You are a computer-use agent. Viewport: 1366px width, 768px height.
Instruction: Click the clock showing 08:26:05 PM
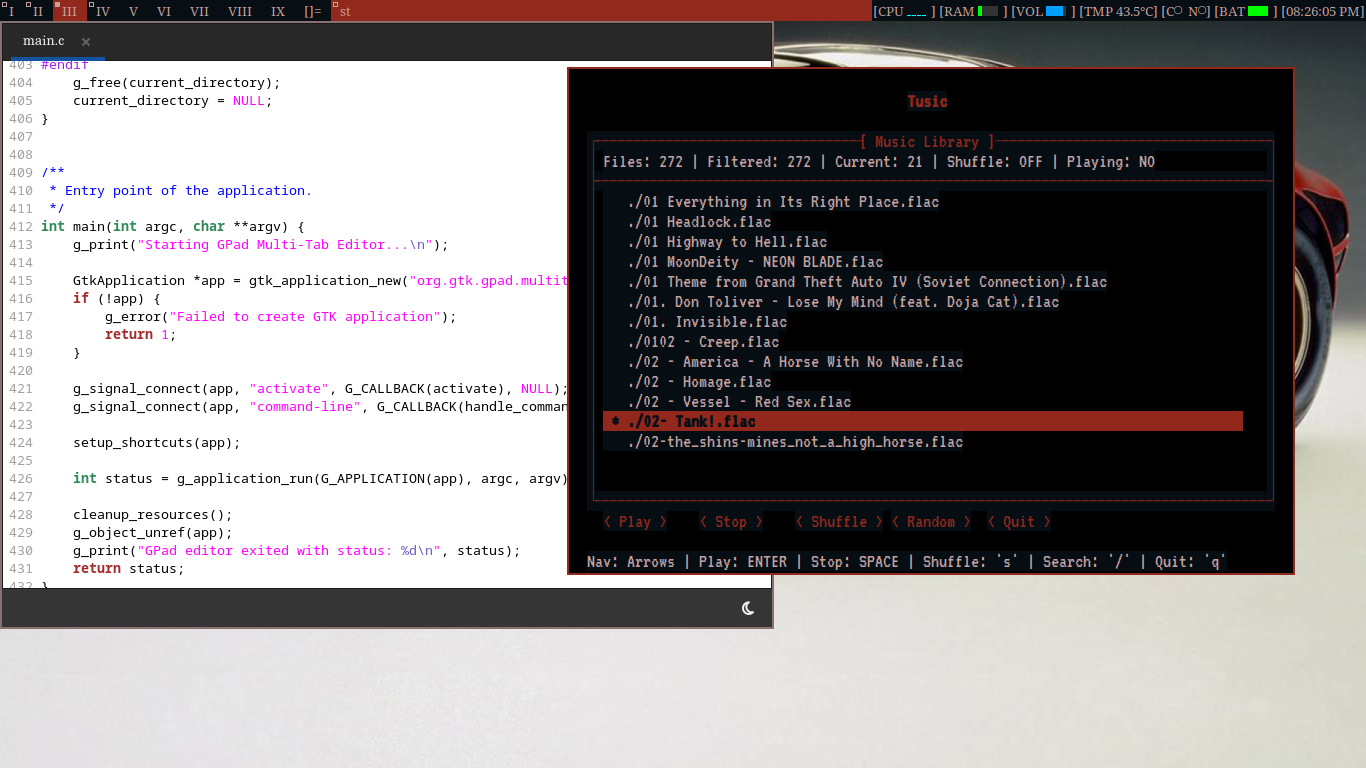(x=1321, y=11)
